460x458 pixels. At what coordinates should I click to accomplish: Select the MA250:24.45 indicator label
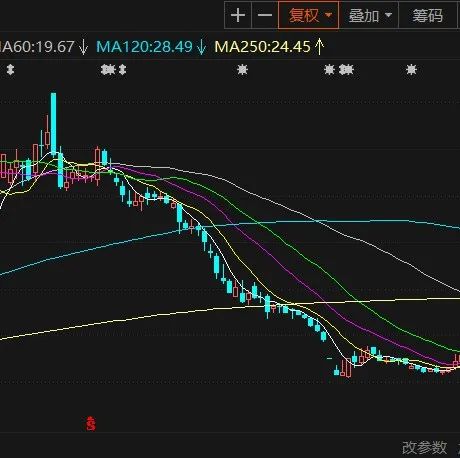click(x=269, y=47)
